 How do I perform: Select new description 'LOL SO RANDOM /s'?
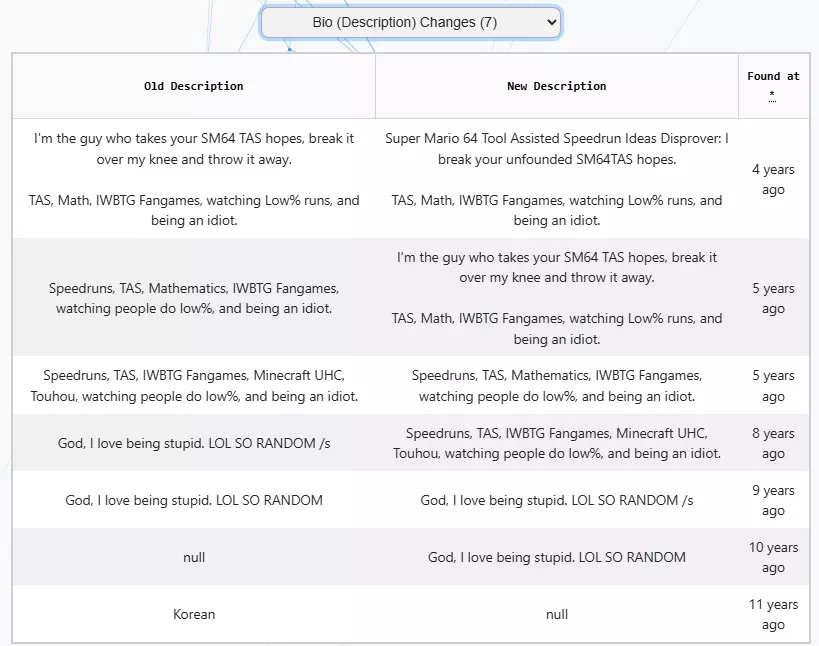point(557,500)
